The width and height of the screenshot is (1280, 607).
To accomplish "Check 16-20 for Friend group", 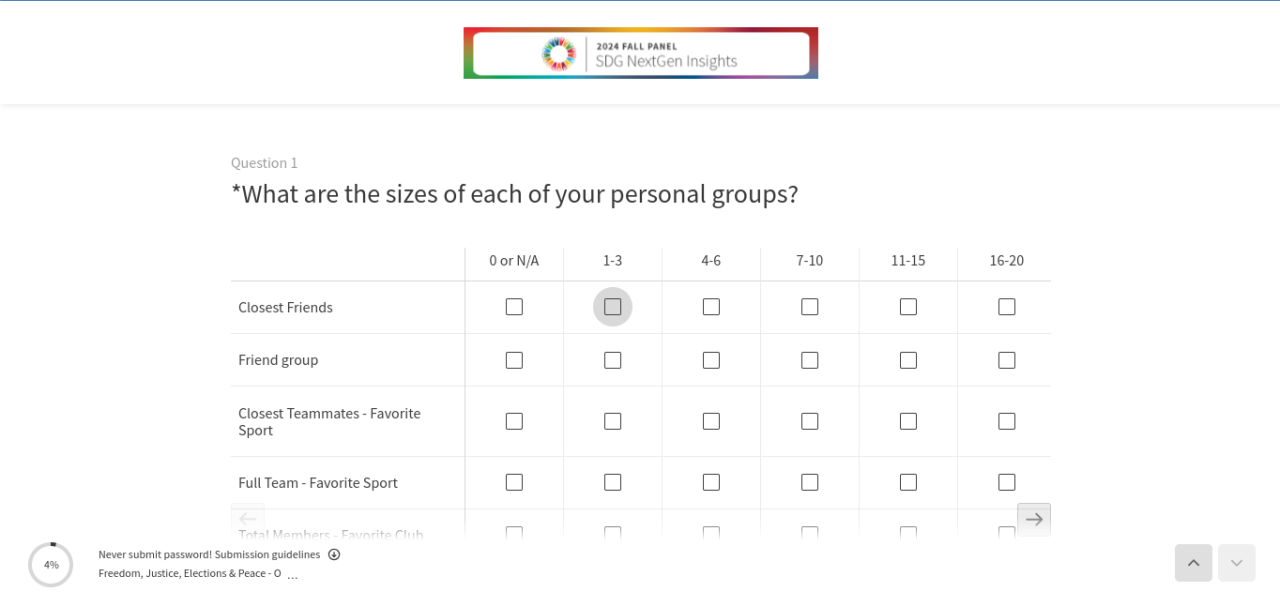I will click(1007, 360).
